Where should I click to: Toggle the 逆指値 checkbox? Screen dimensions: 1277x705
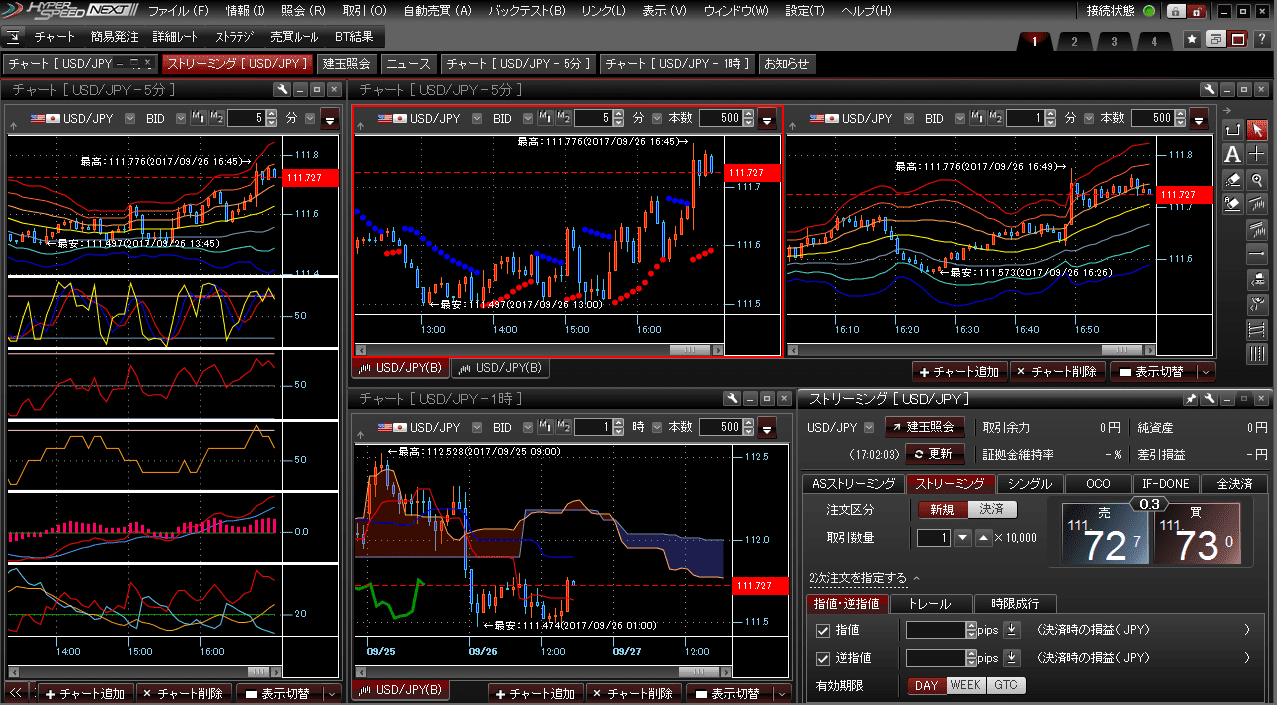click(x=823, y=658)
